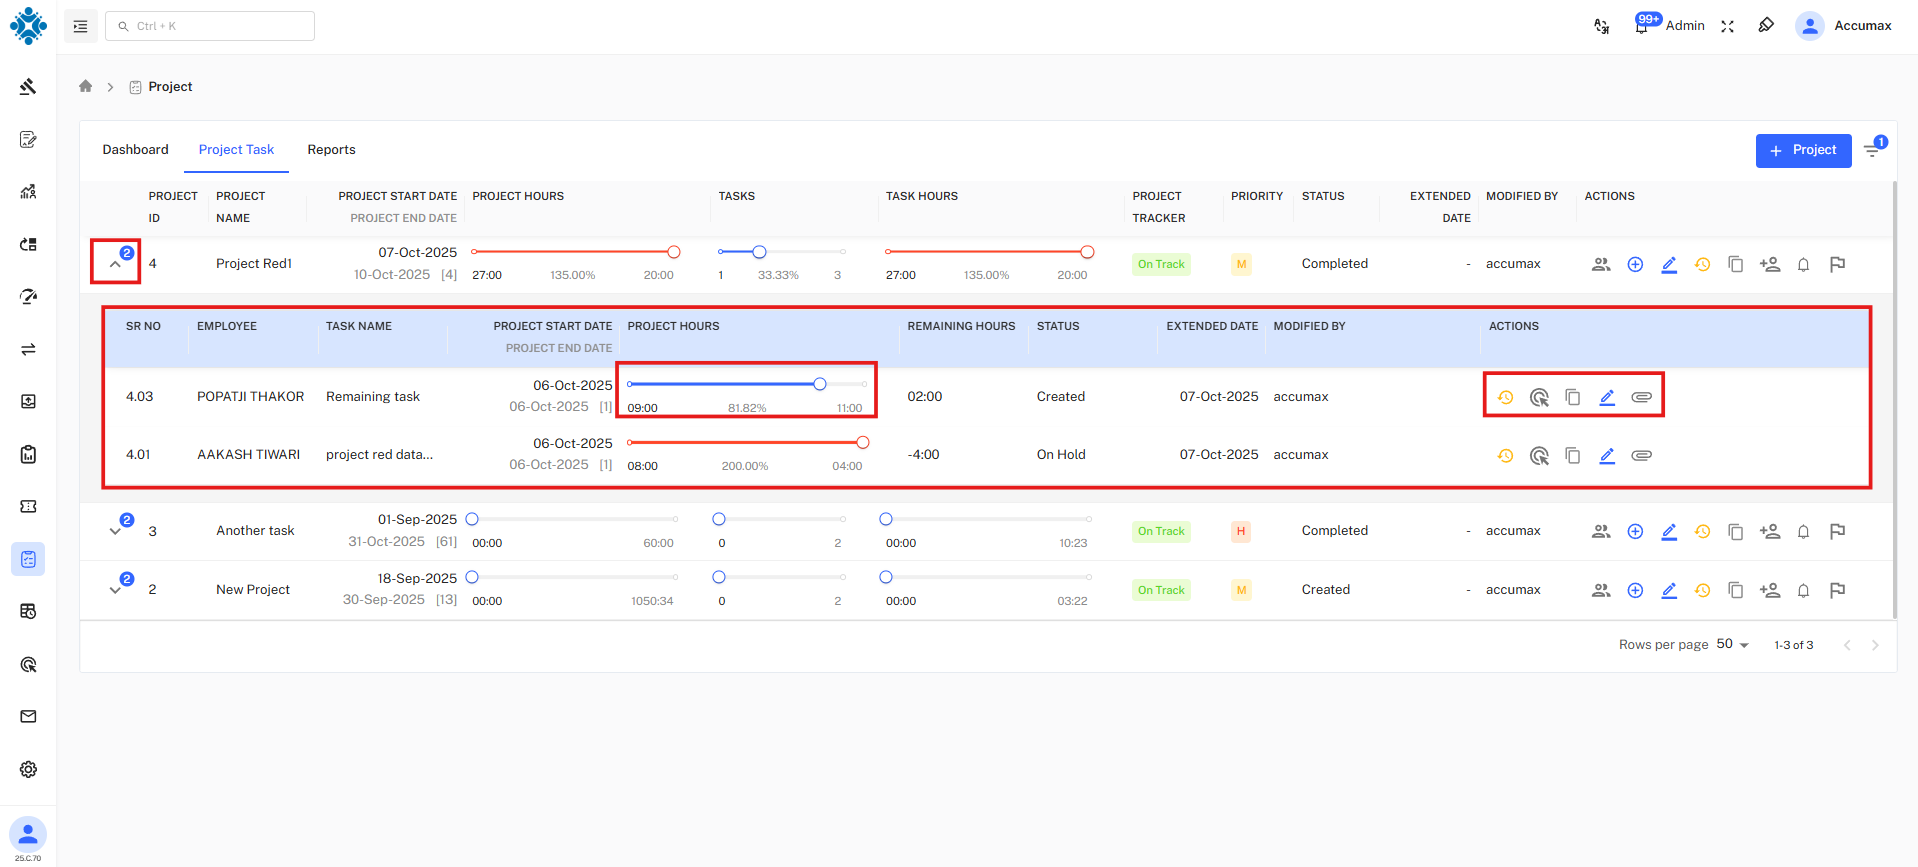Image resolution: width=1918 pixels, height=867 pixels.
Task: Click the Remaining task project hours slider handle
Action: point(820,385)
